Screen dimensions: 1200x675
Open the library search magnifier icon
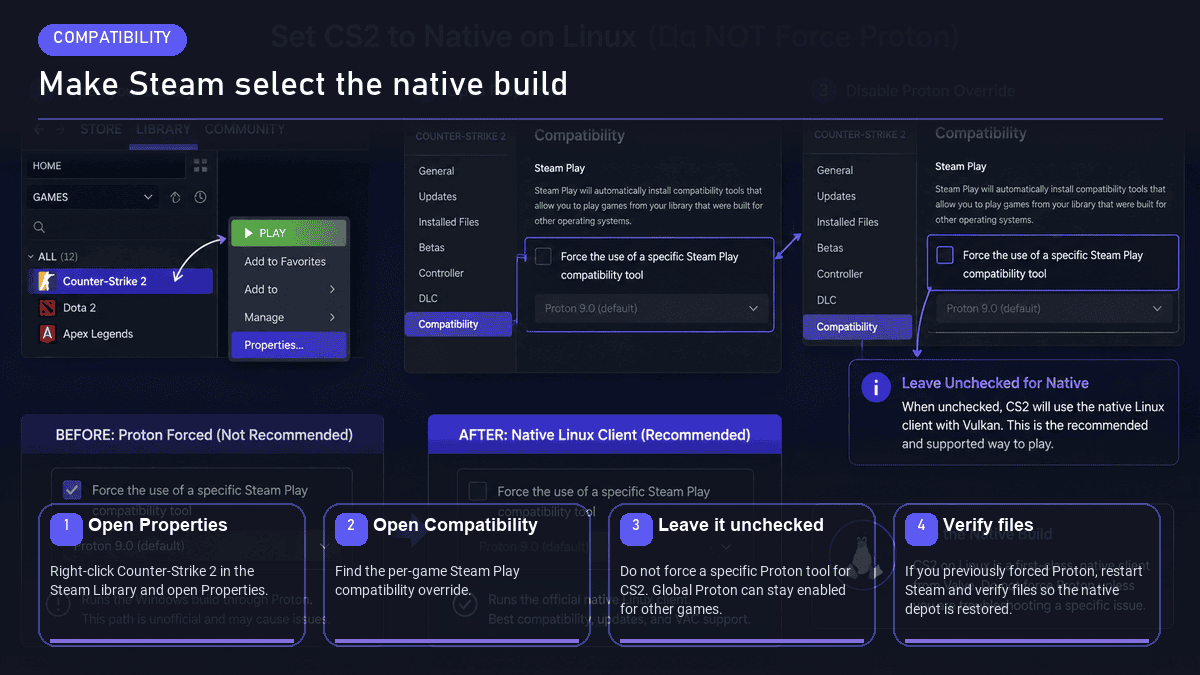coord(40,227)
